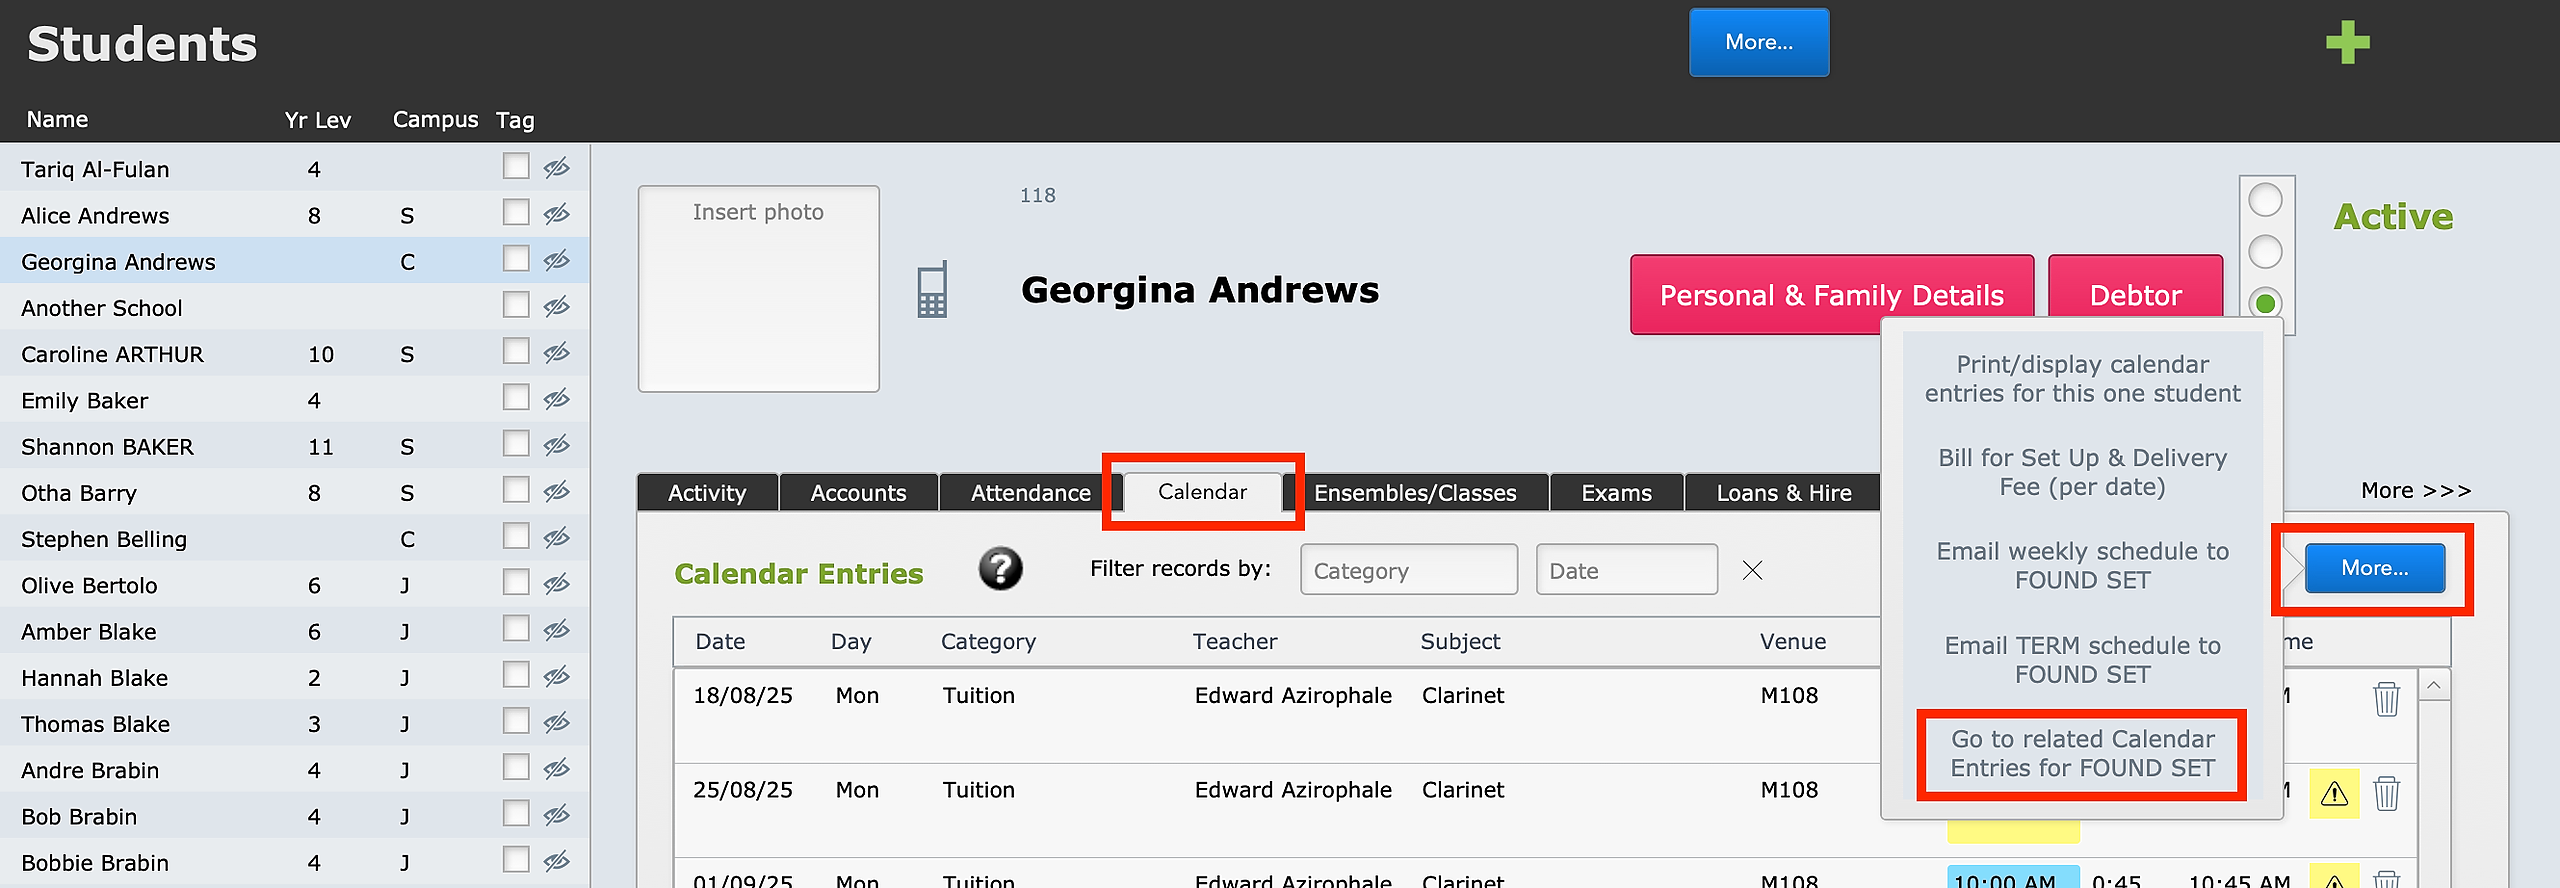The image size is (2560, 888).
Task: Choose Bill for Set Up & Delivery Fee
Action: 2082,472
